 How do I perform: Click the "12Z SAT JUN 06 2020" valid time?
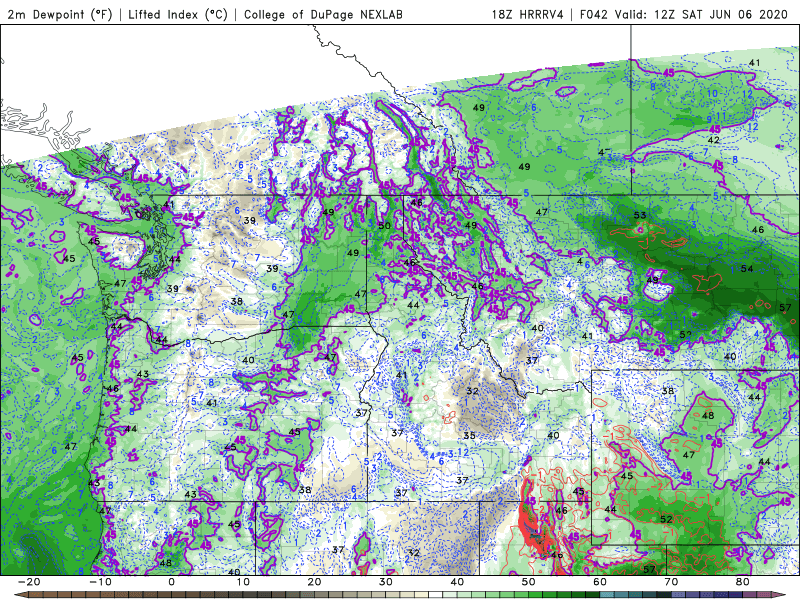coord(721,15)
